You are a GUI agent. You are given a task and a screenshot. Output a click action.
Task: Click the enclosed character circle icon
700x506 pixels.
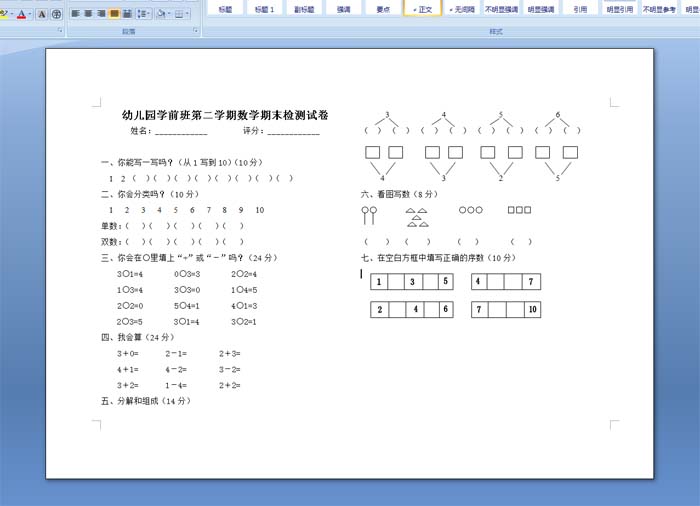56,14
